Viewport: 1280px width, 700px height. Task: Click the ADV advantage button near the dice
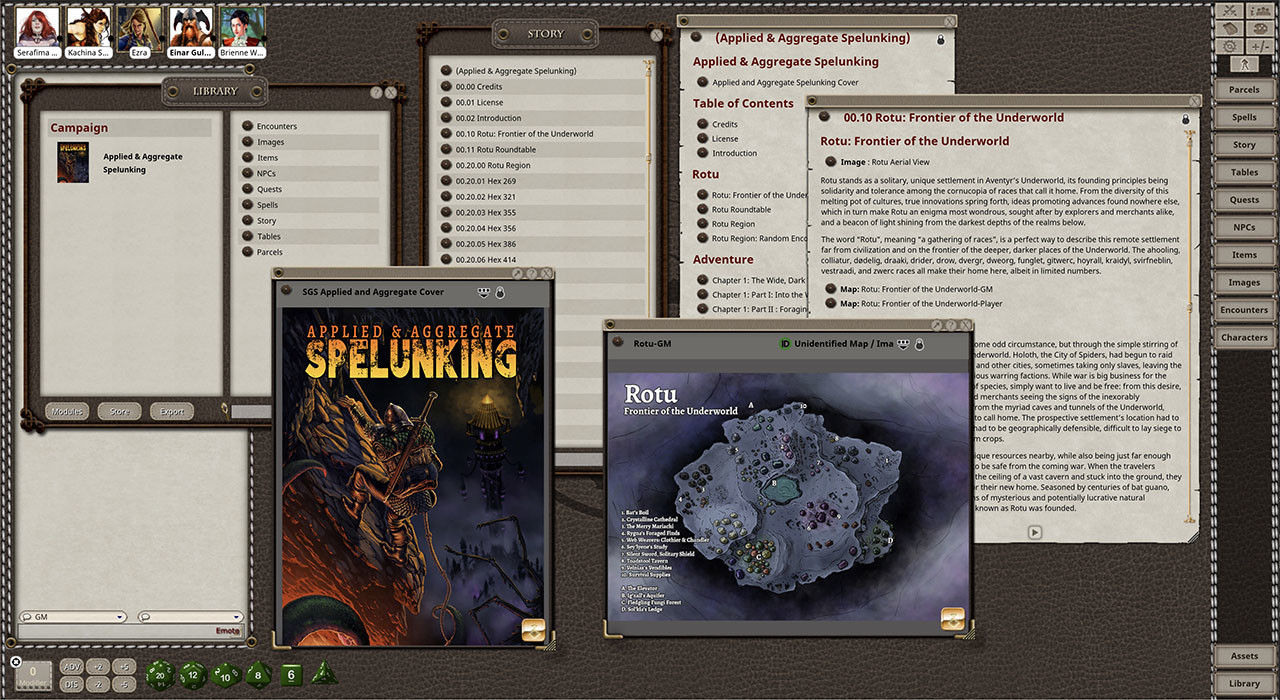[70, 665]
